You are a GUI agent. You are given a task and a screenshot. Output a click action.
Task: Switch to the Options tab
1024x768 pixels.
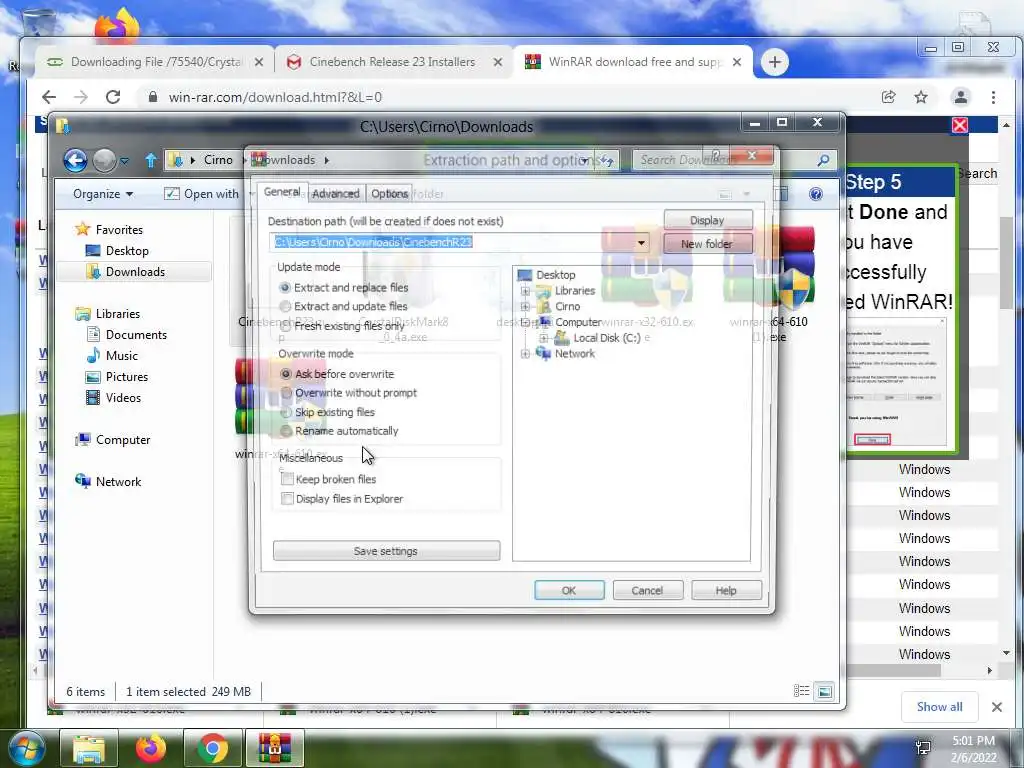pyautogui.click(x=390, y=194)
